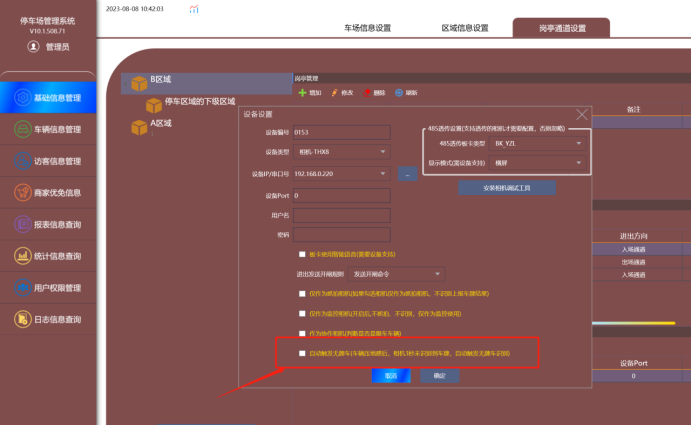The height and width of the screenshot is (426, 692).
Task: Close the 设备设置 dialog with X
Action: pyautogui.click(x=582, y=115)
